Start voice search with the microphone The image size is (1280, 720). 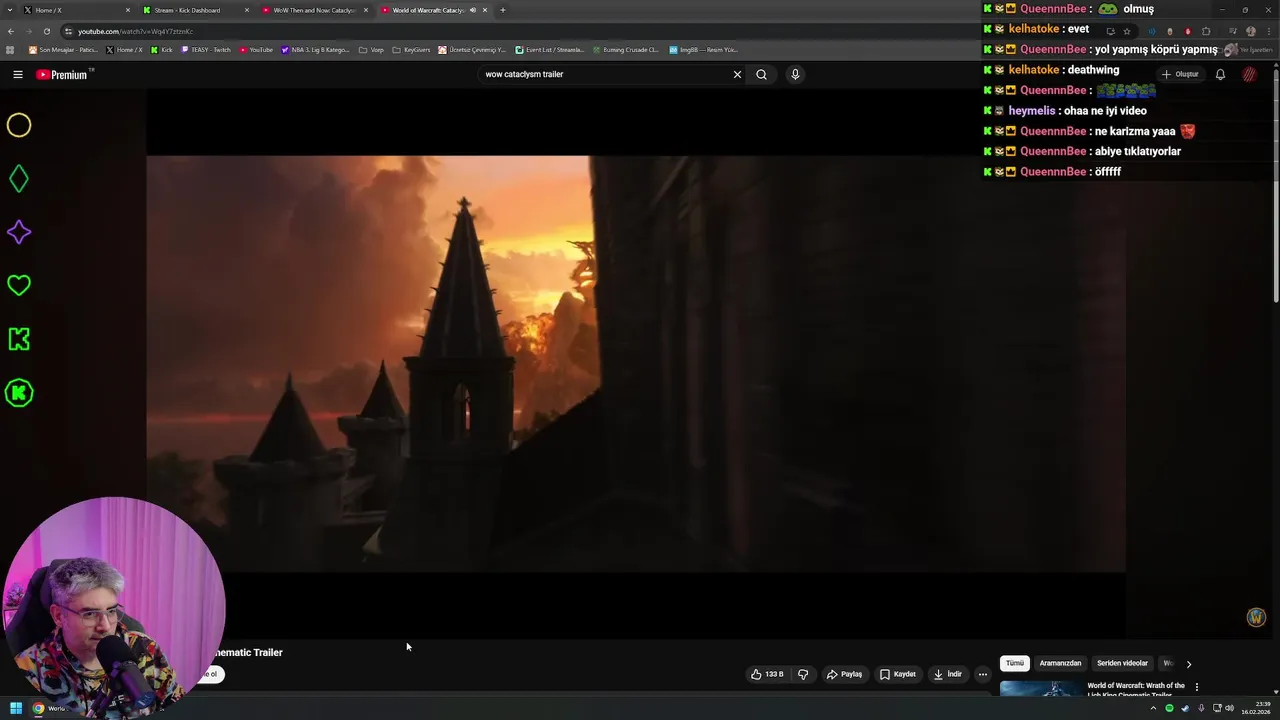(795, 74)
